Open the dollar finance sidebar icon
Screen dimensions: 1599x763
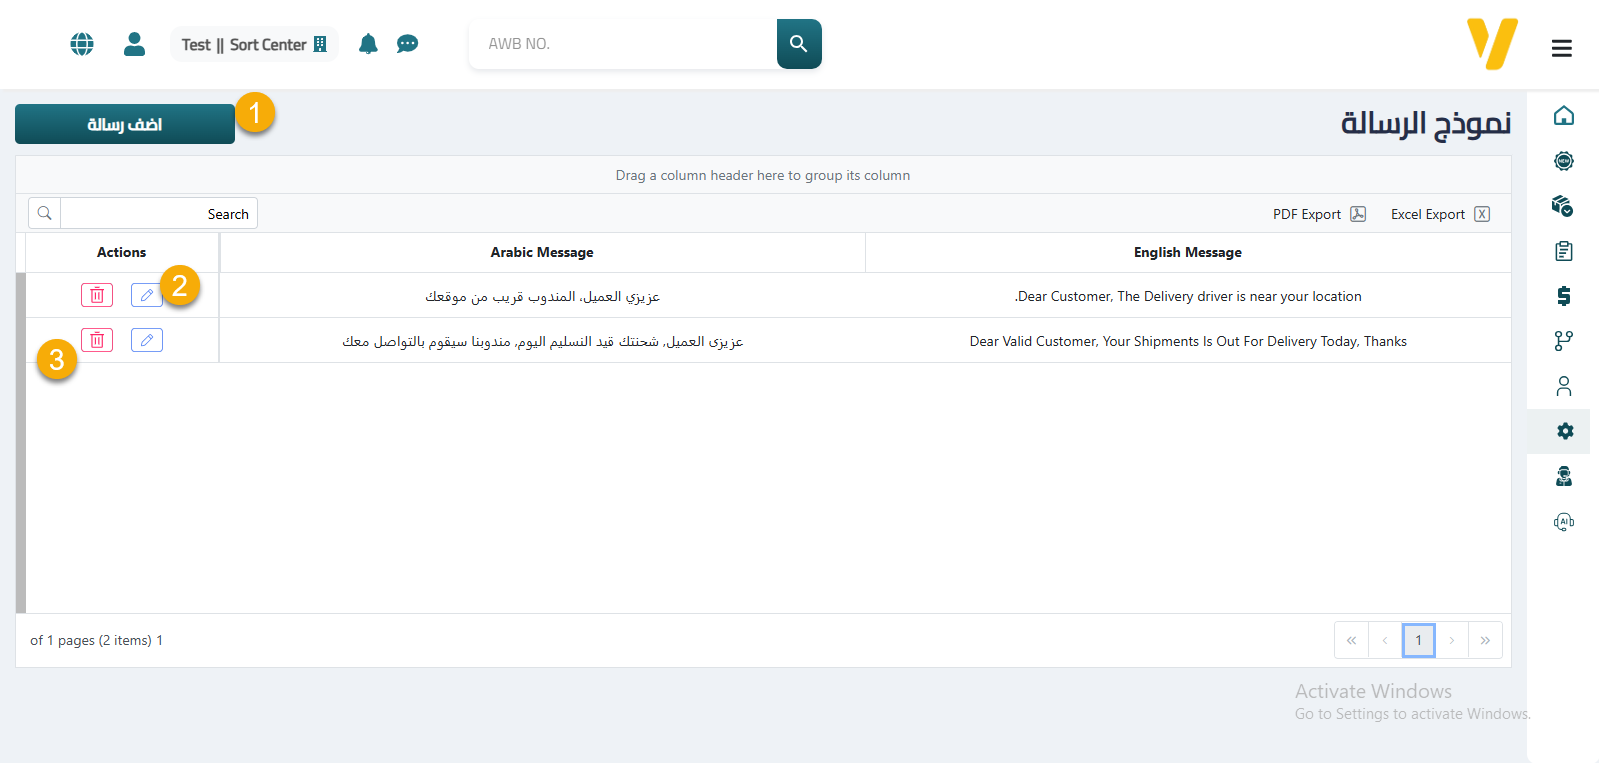[1564, 296]
